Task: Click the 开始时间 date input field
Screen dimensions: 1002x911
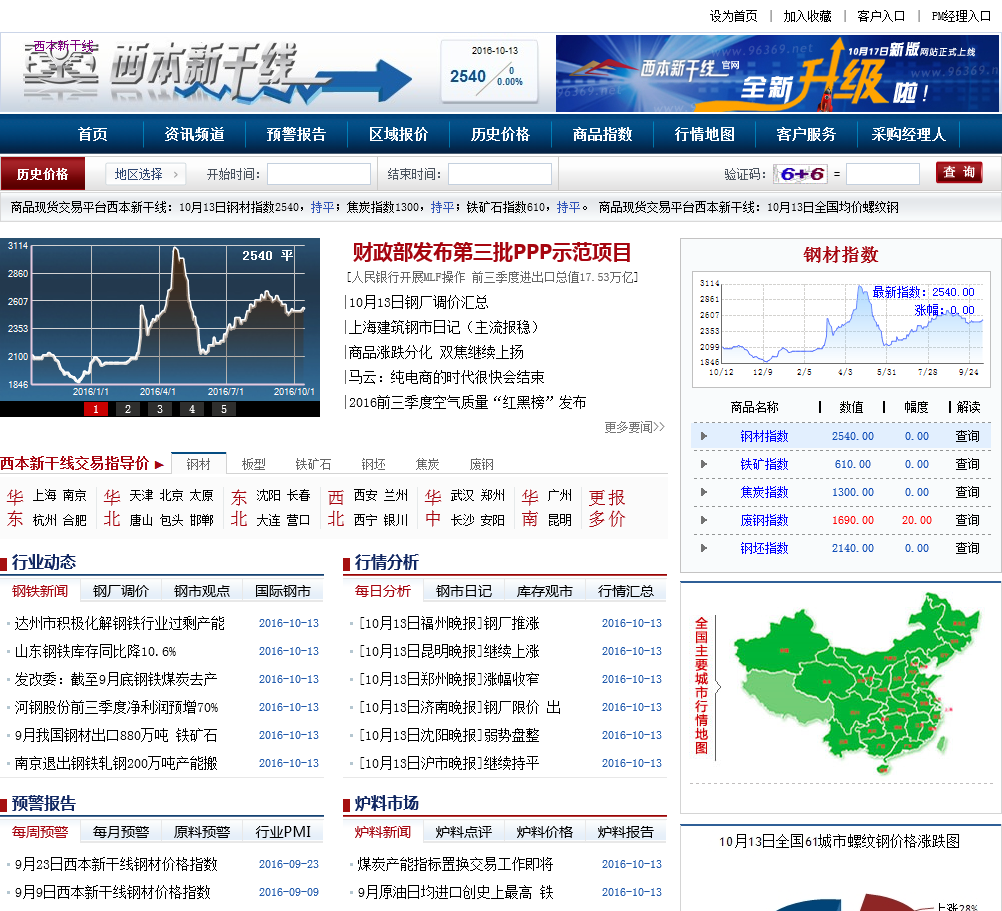Action: click(x=318, y=174)
